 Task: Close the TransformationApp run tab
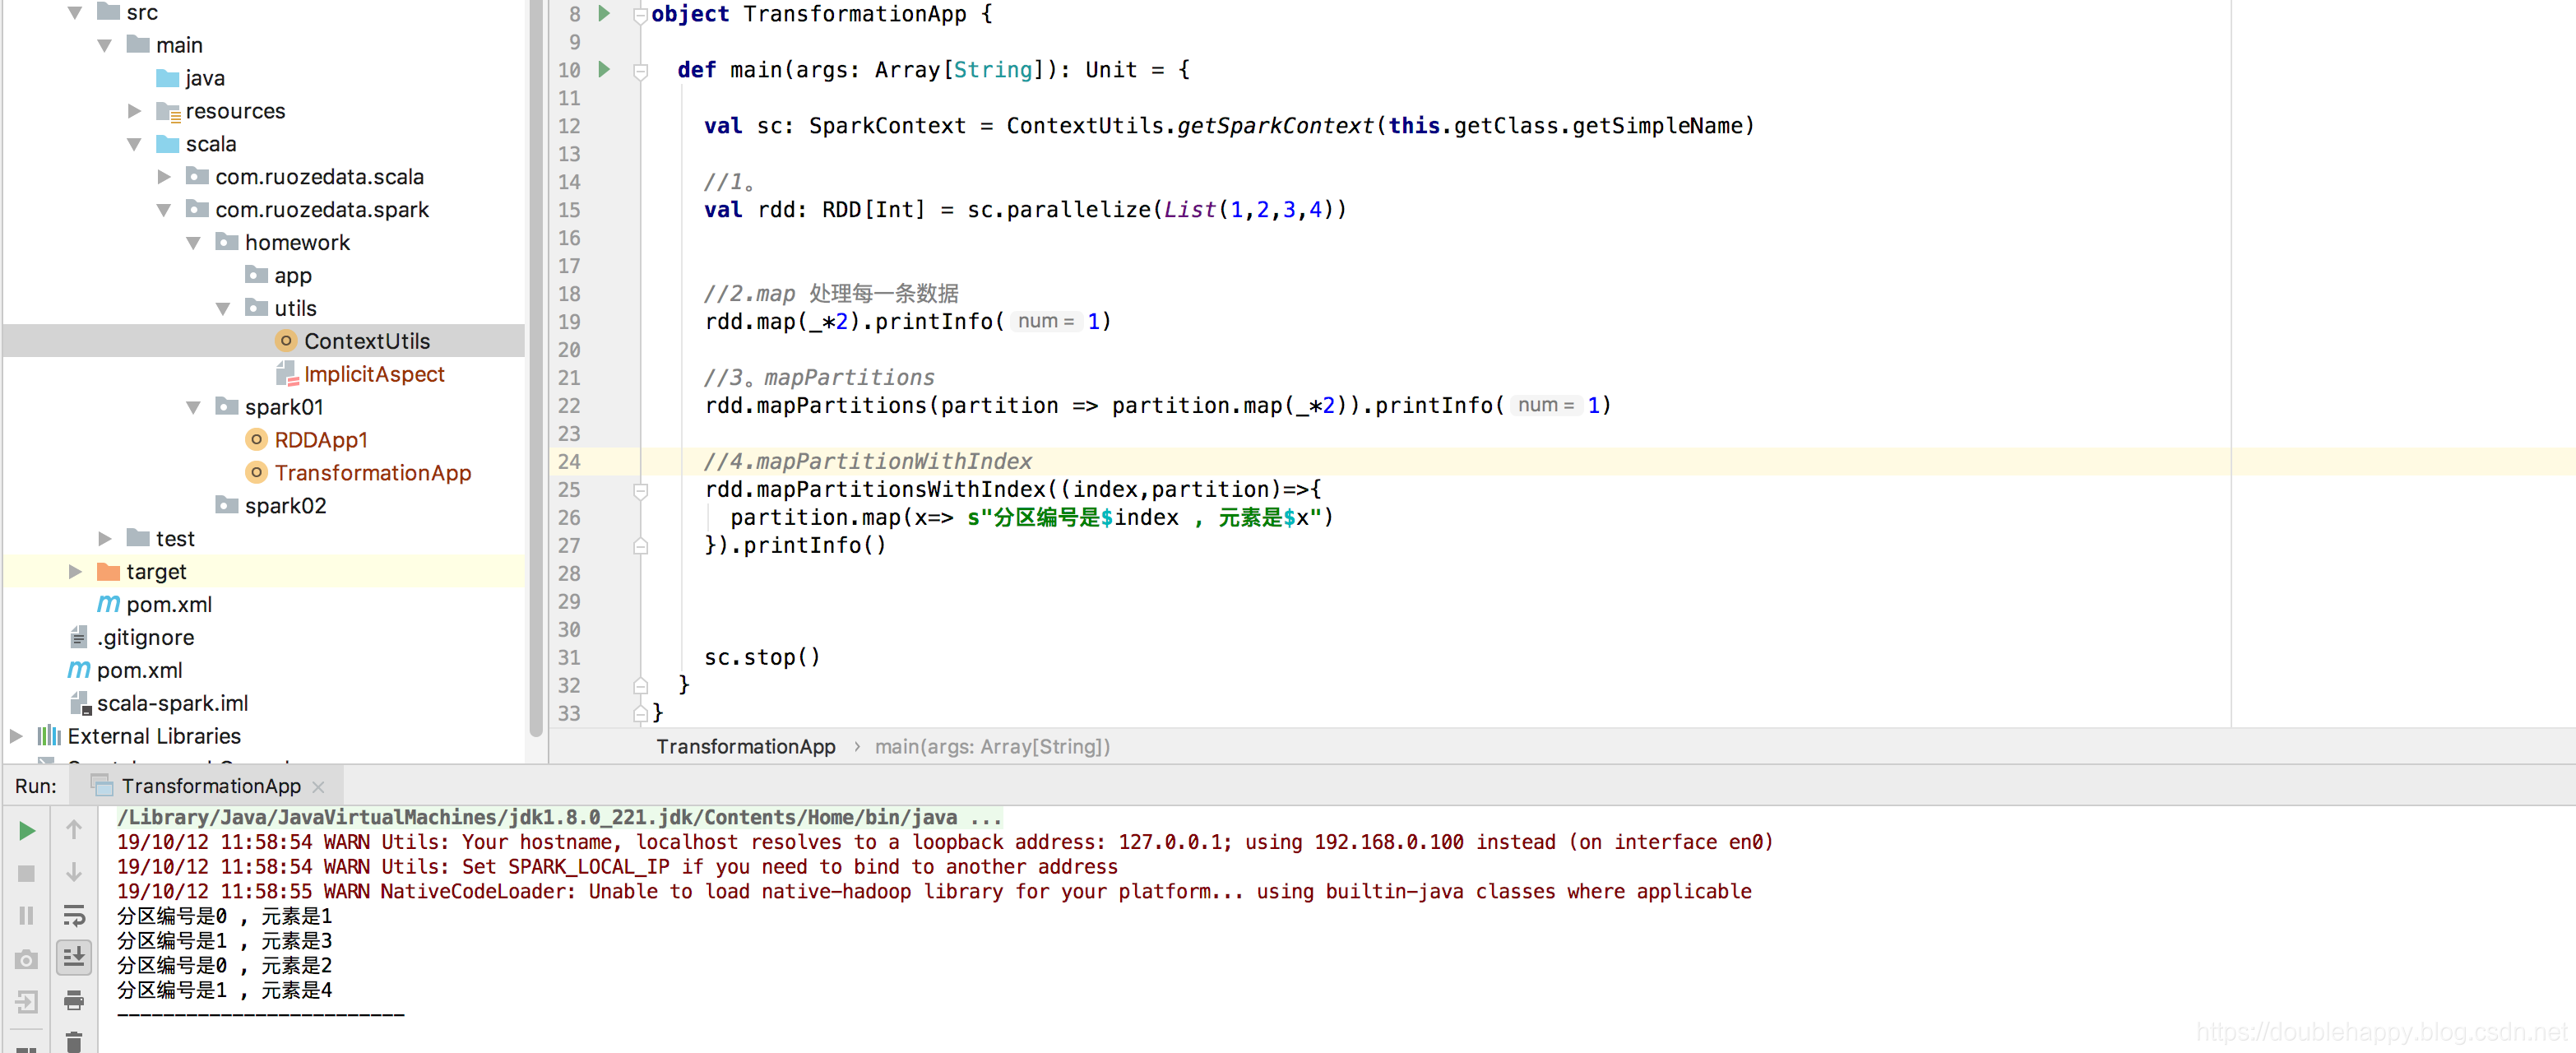[319, 787]
